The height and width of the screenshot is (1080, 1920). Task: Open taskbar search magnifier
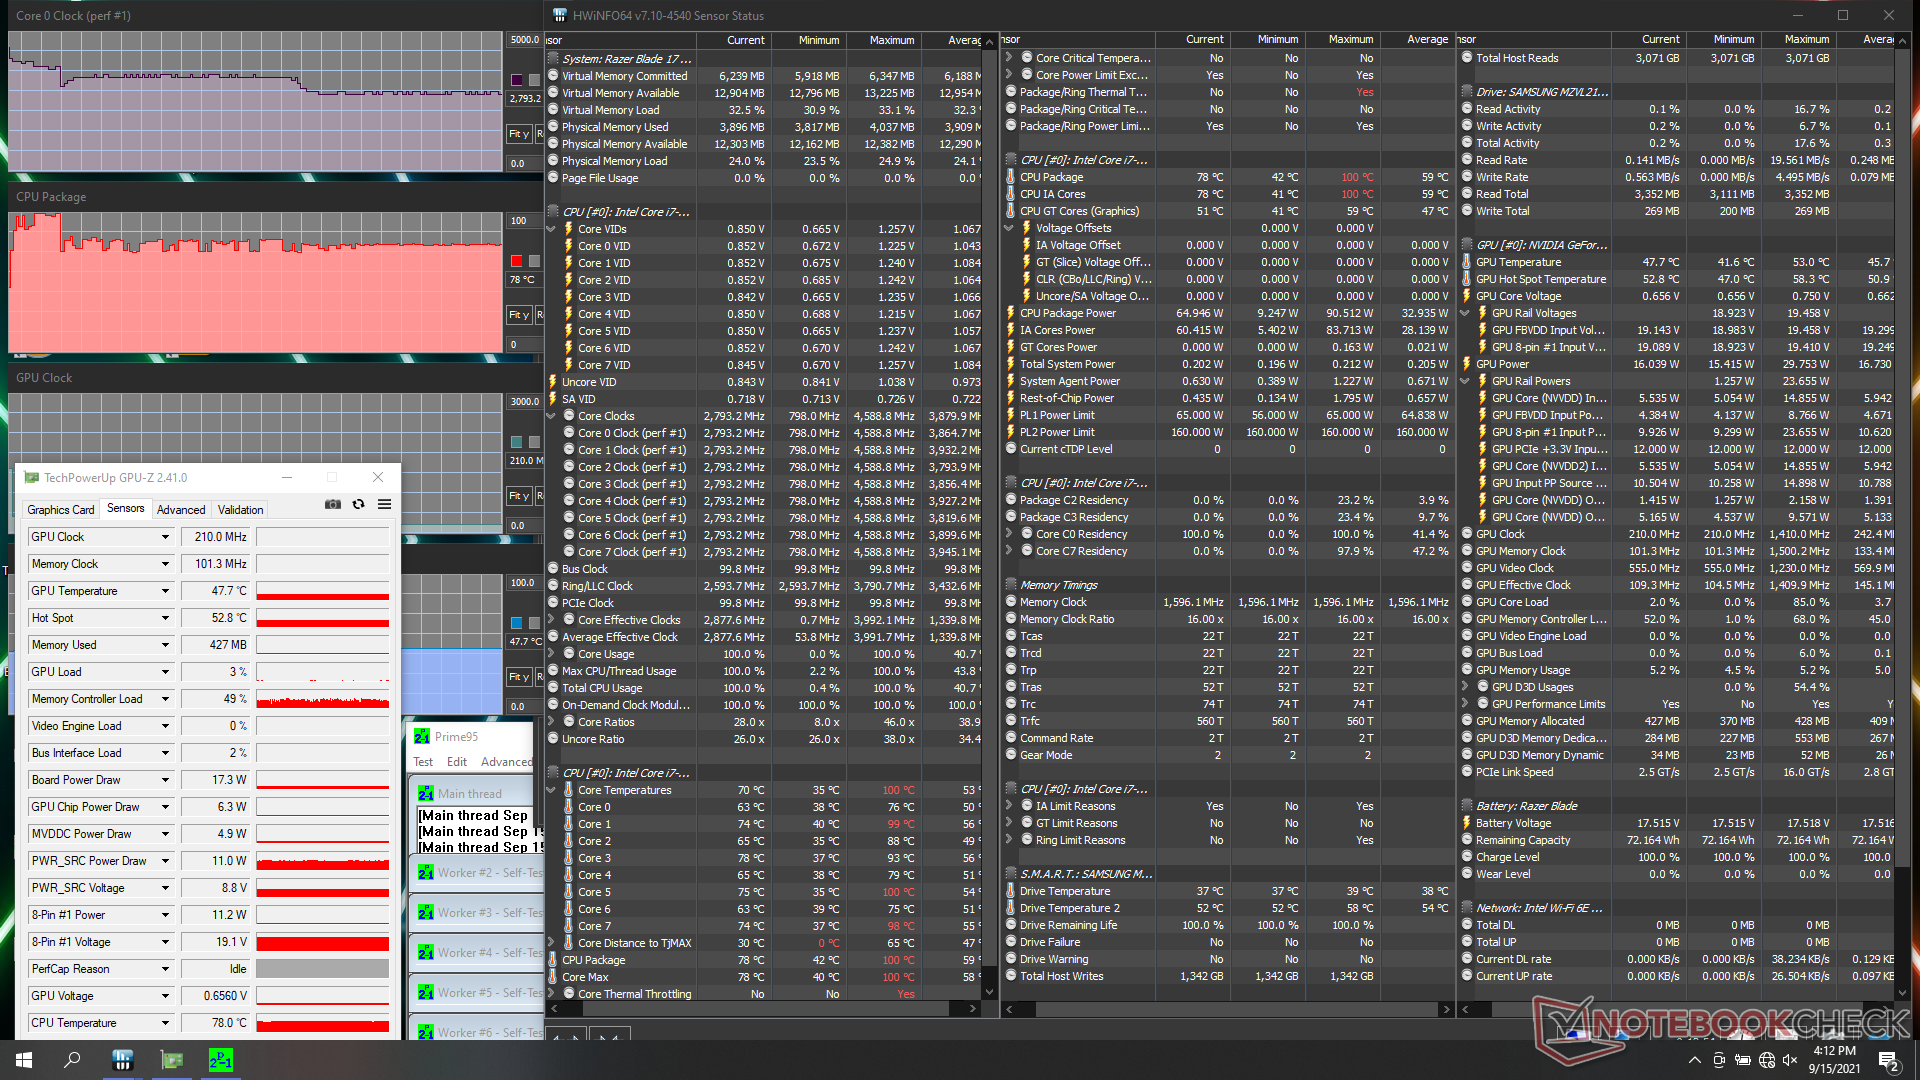[72, 1060]
